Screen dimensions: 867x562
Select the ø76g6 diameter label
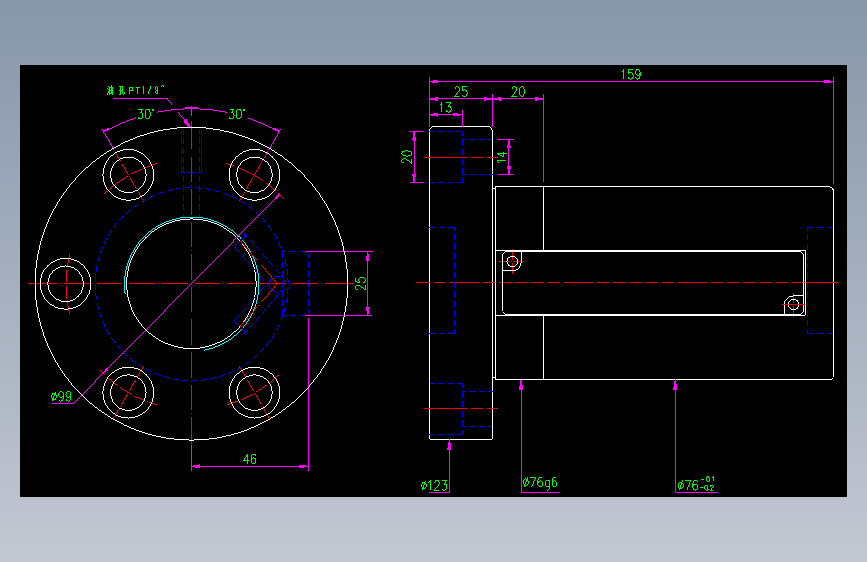click(540, 482)
